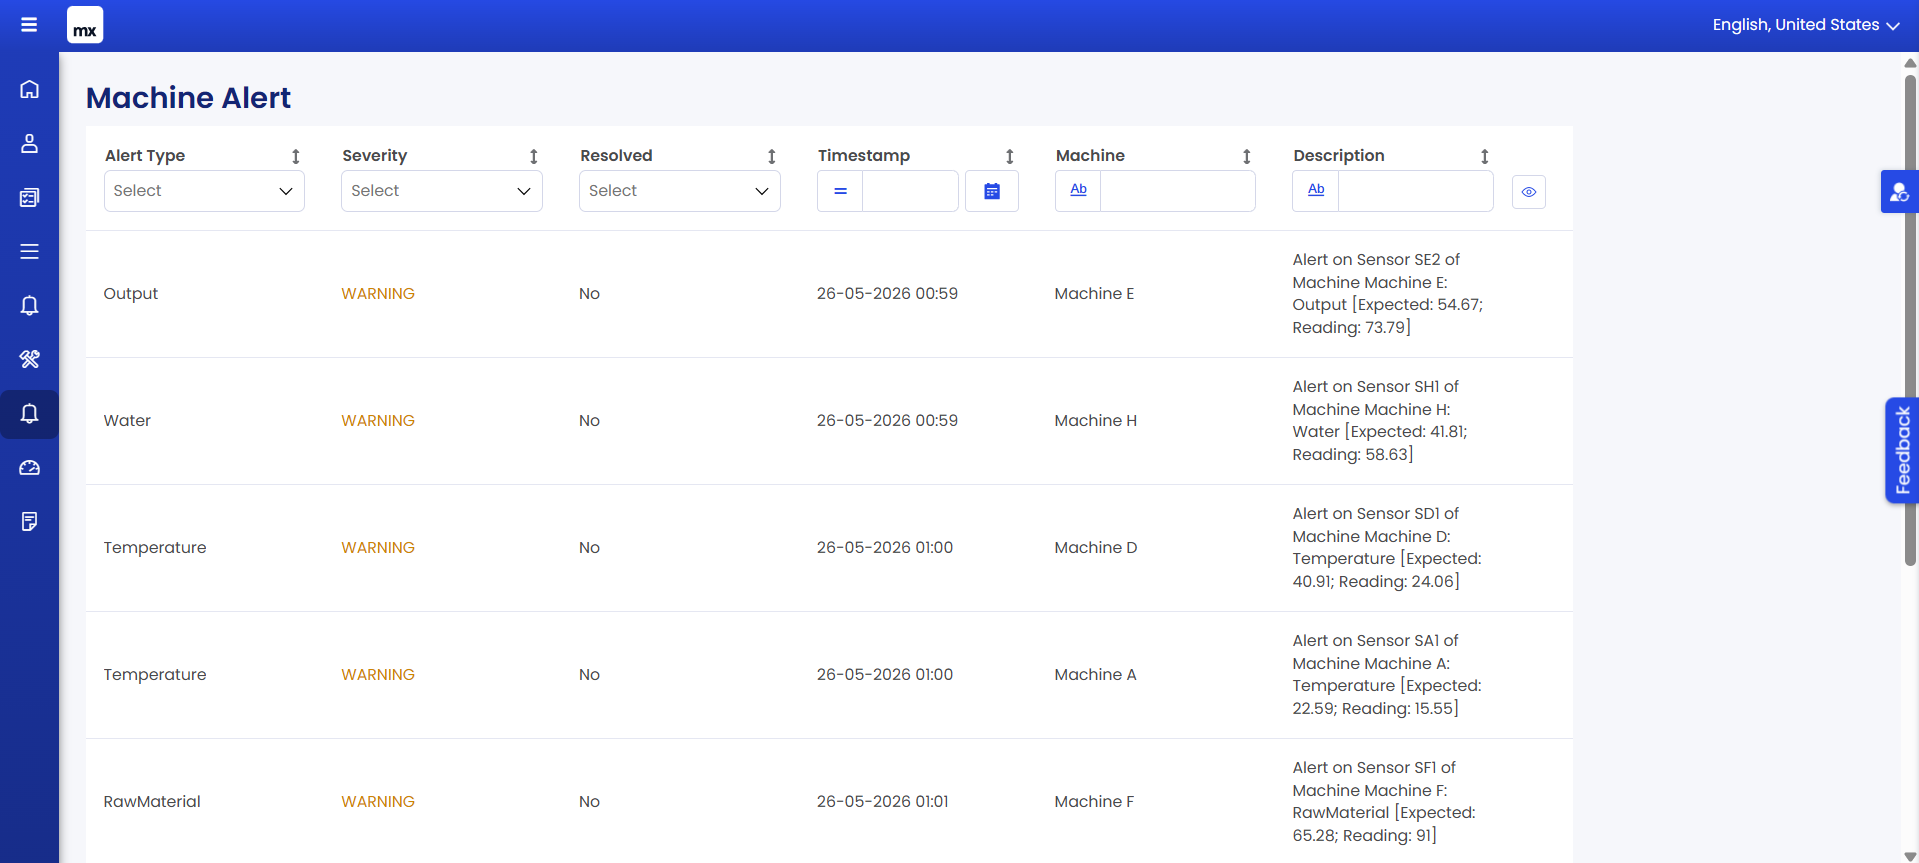Viewport: 1919px width, 863px height.
Task: Click description for Sensor SA1 alert
Action: click(1387, 675)
